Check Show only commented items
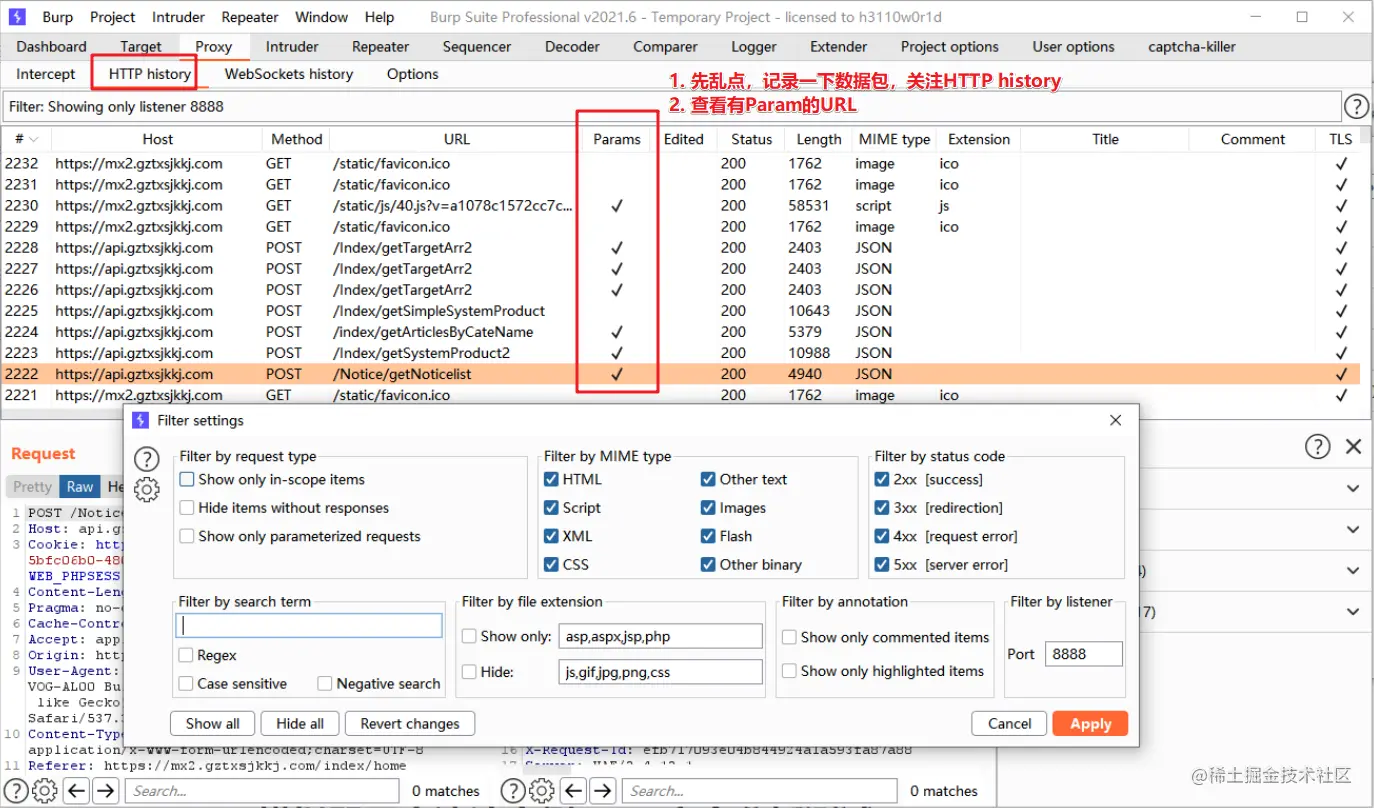The height and width of the screenshot is (808, 1374). (789, 637)
